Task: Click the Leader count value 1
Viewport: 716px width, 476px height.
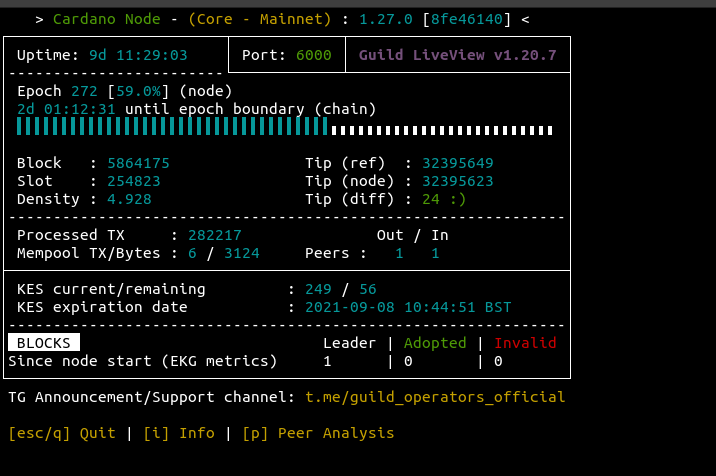Action: 327,361
